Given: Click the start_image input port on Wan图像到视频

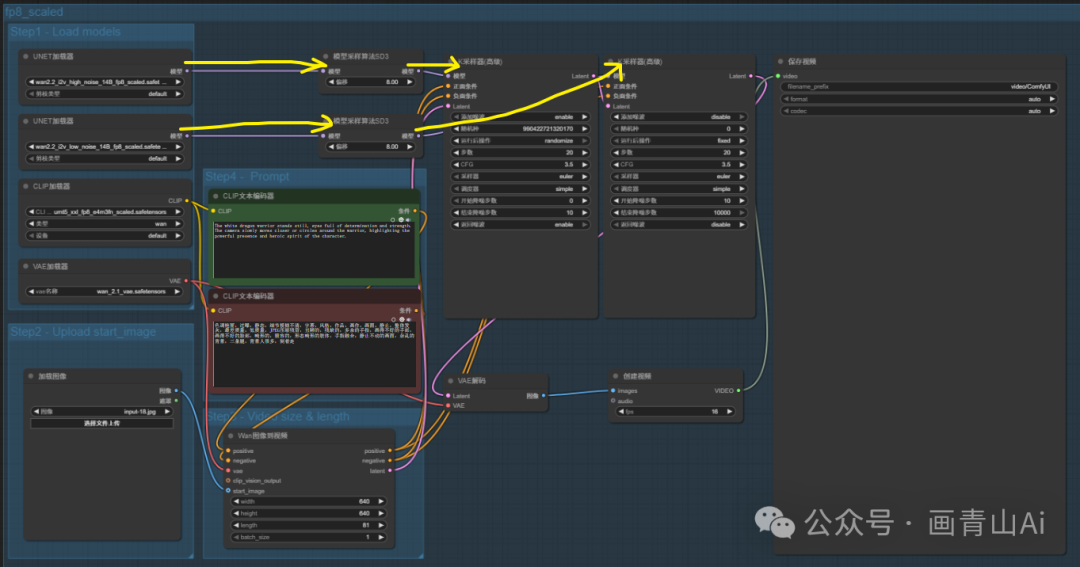Looking at the screenshot, I should click(228, 491).
